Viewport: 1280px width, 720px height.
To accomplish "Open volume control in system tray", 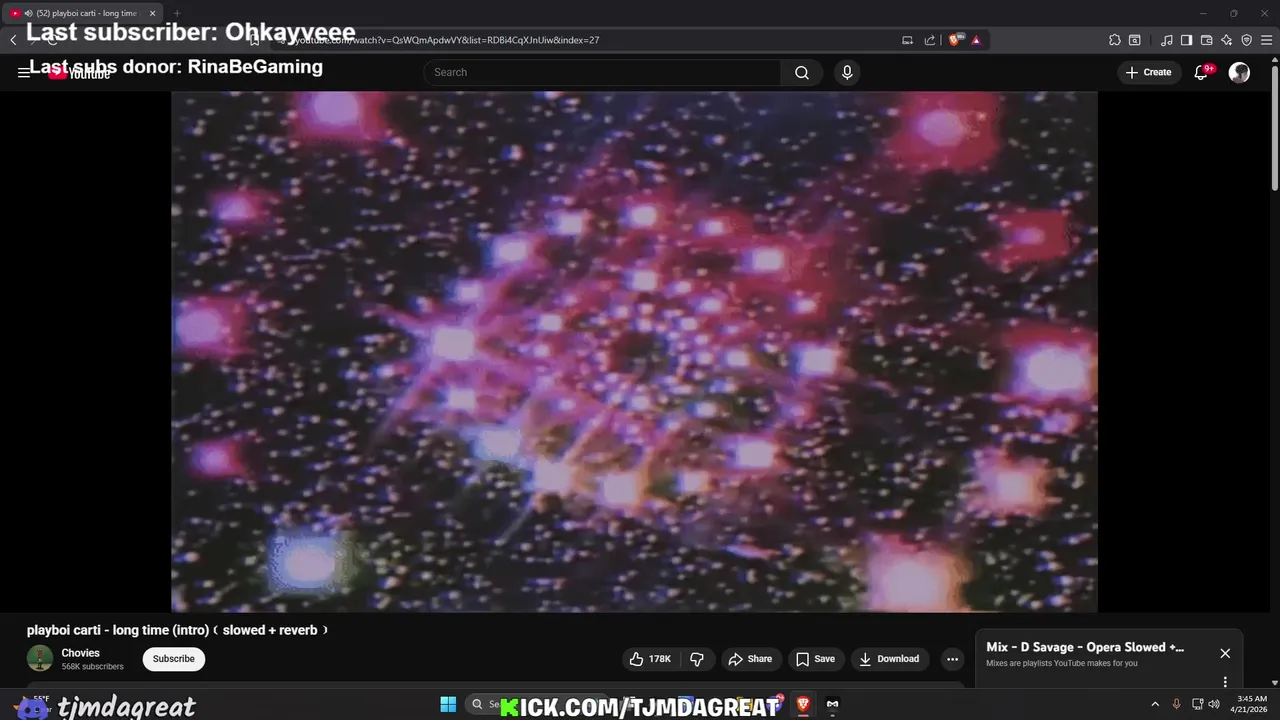I will coord(1214,704).
